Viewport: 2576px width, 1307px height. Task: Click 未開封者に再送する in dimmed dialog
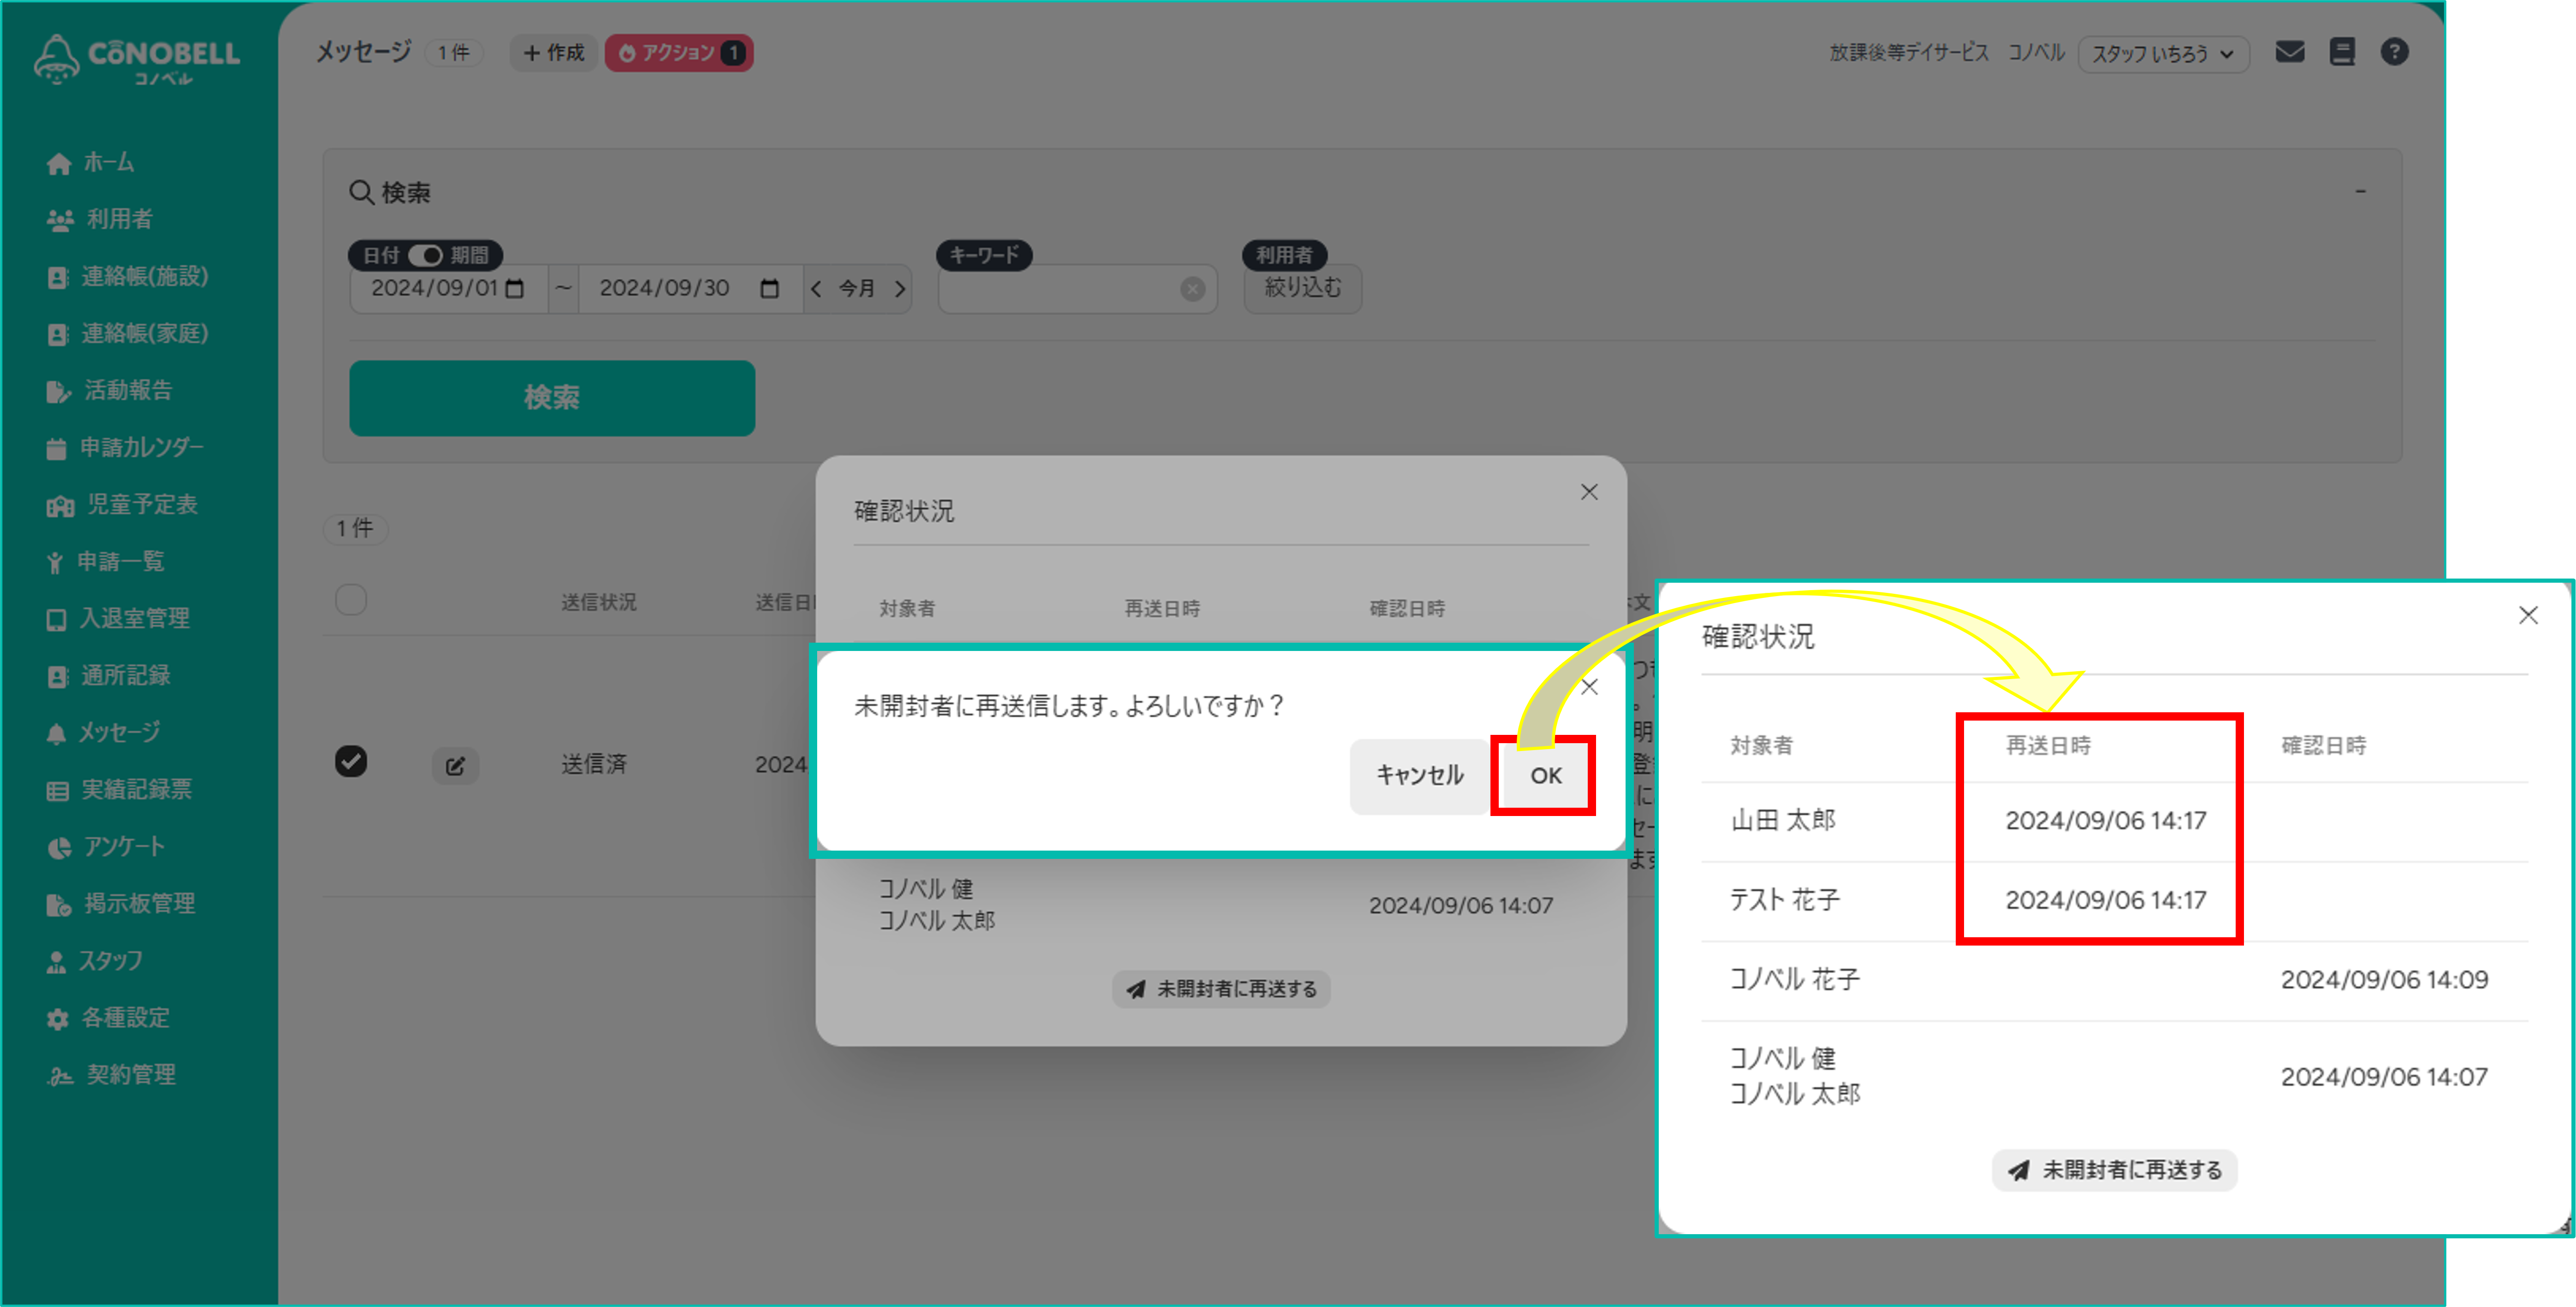(1221, 989)
